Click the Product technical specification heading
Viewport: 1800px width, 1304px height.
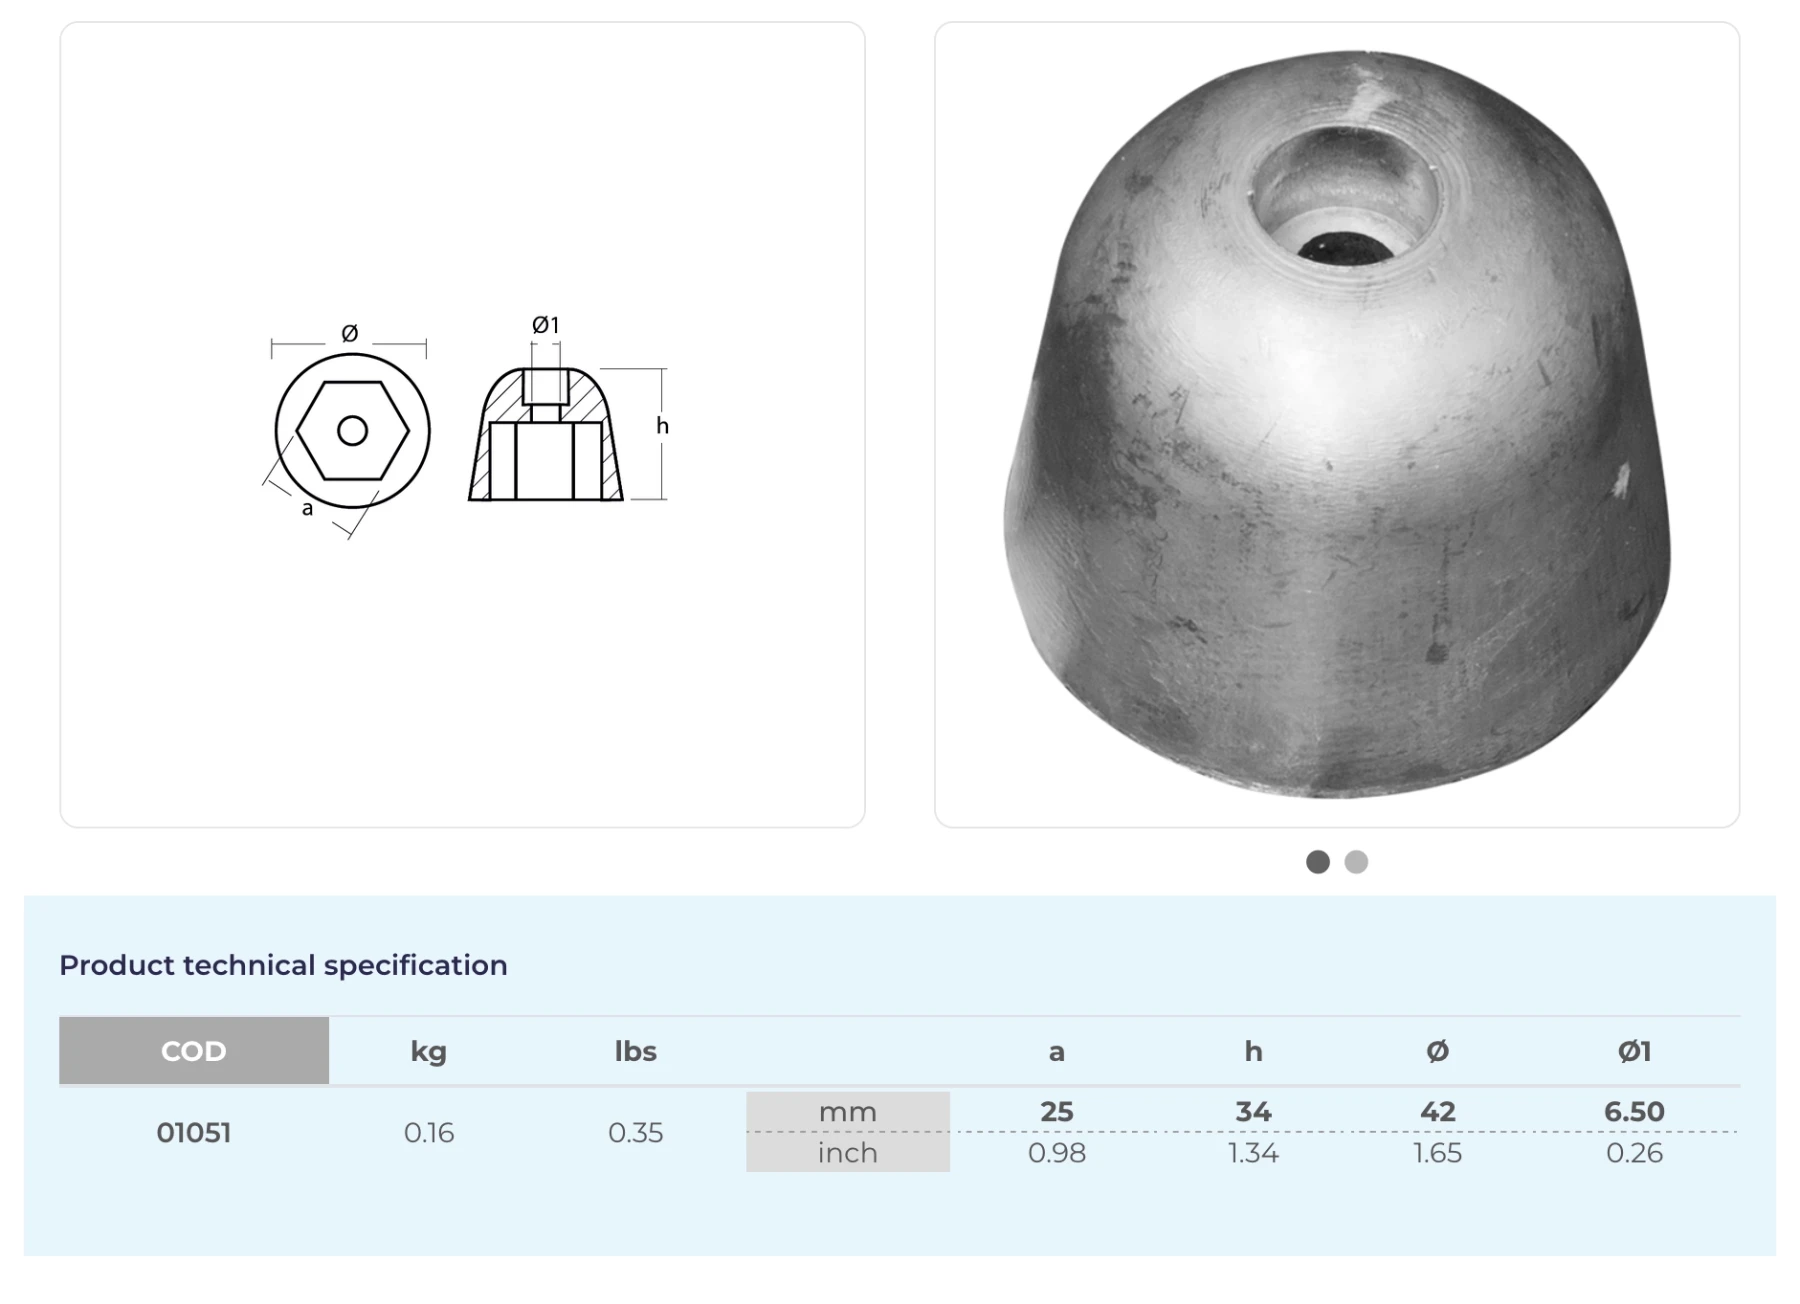coord(283,965)
